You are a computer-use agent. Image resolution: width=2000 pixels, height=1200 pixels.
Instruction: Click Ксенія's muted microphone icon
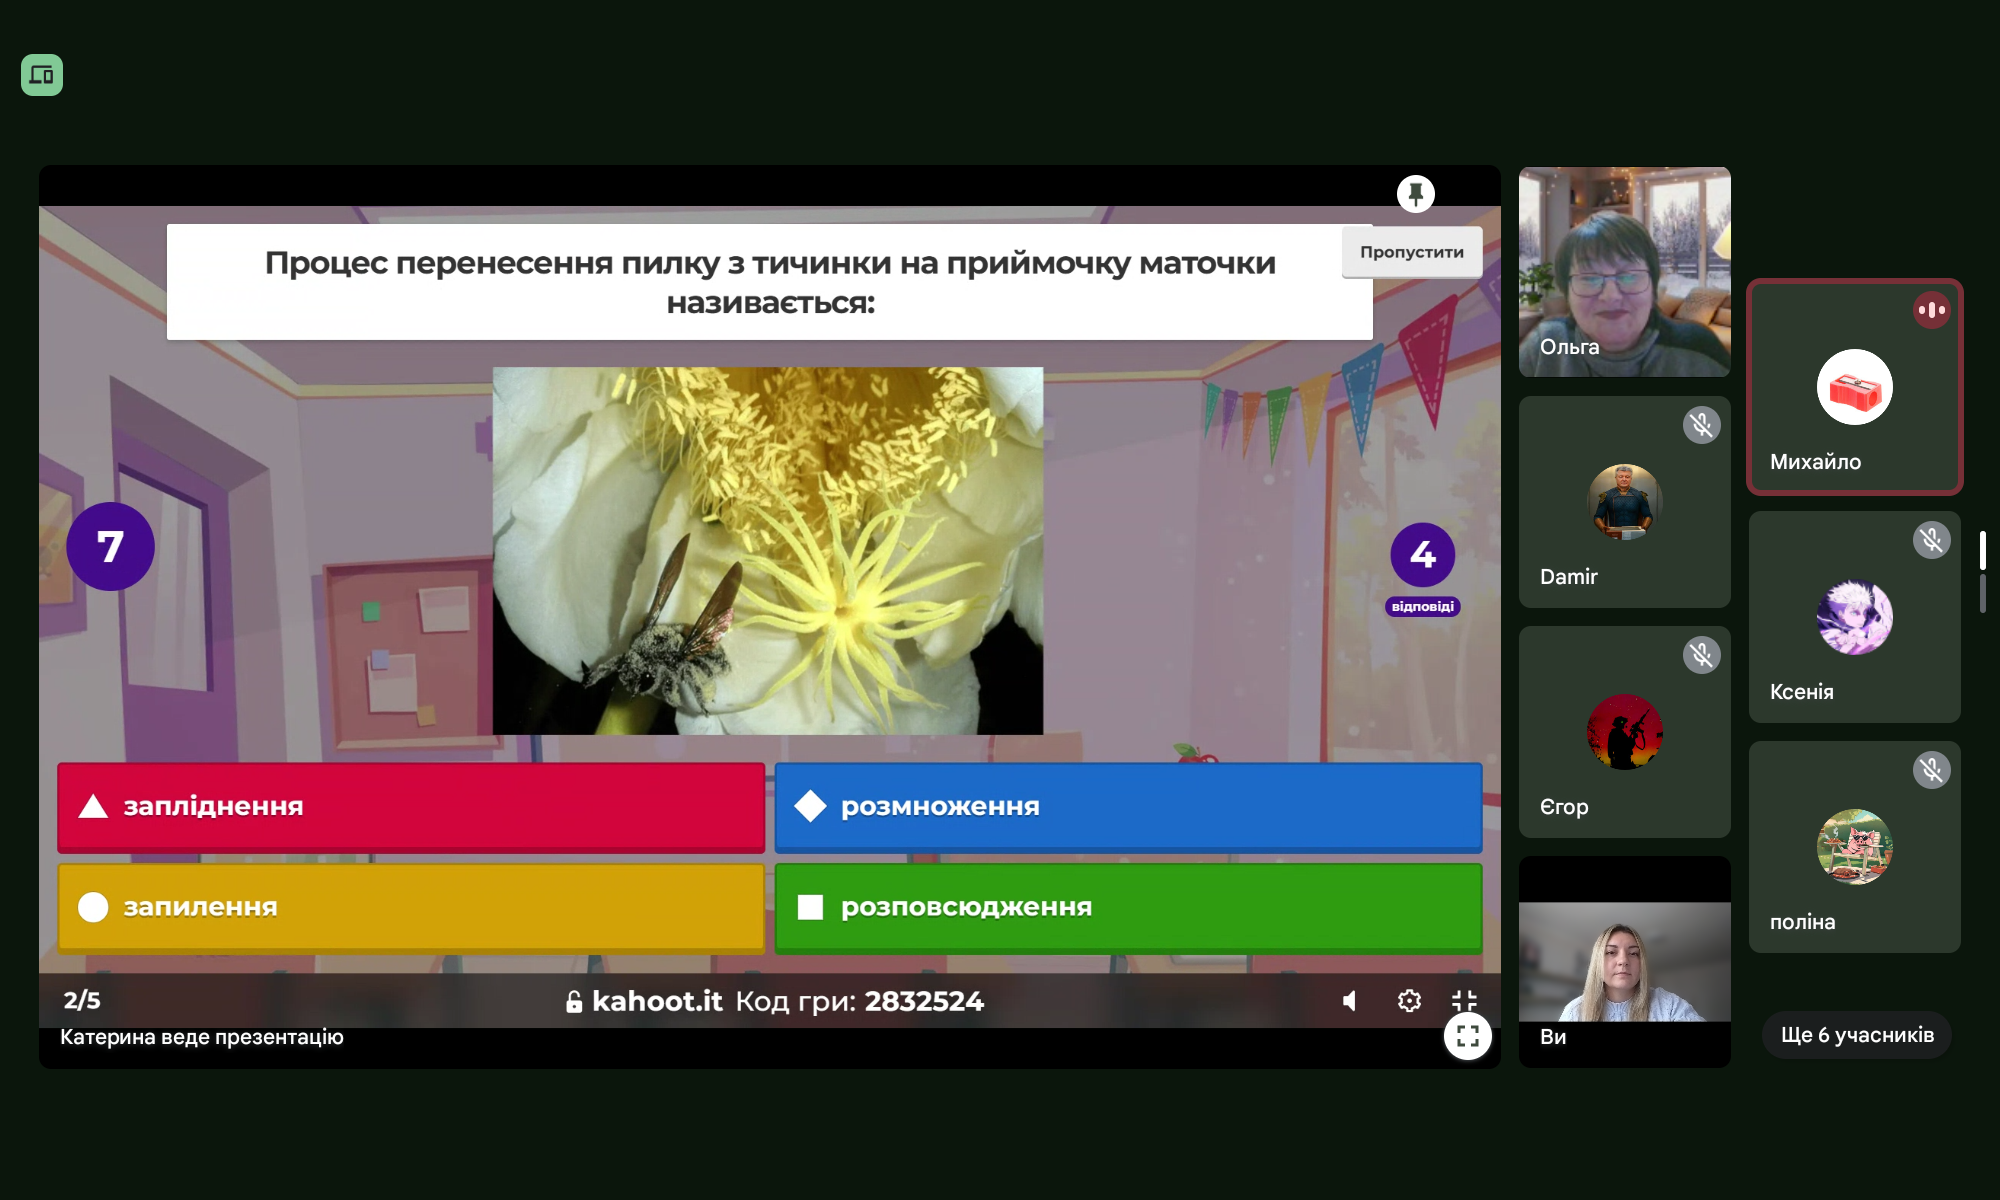1931,540
